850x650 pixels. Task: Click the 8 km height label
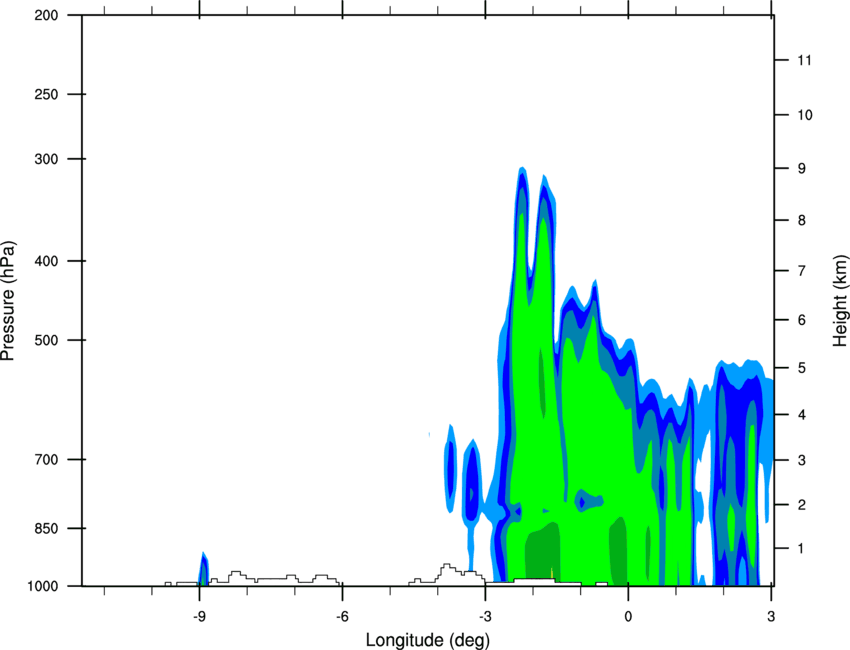[x=802, y=220]
